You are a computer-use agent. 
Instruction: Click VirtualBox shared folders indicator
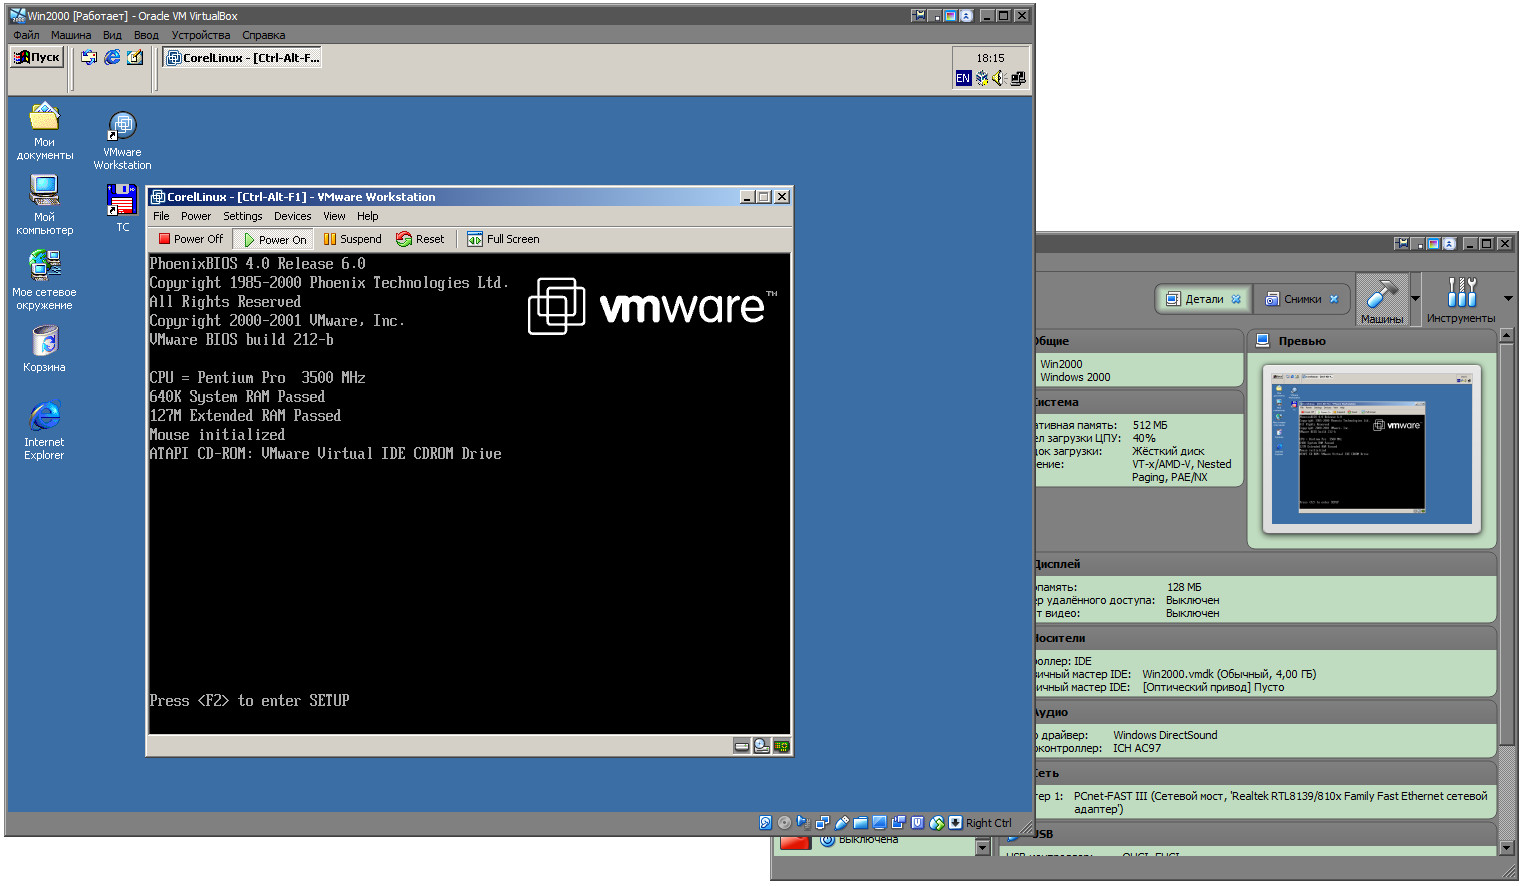click(x=860, y=823)
